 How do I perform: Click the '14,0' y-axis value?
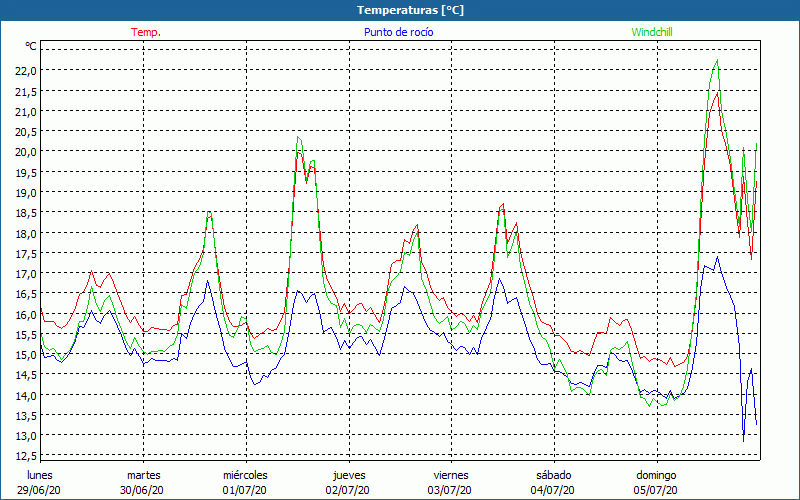click(x=26, y=395)
